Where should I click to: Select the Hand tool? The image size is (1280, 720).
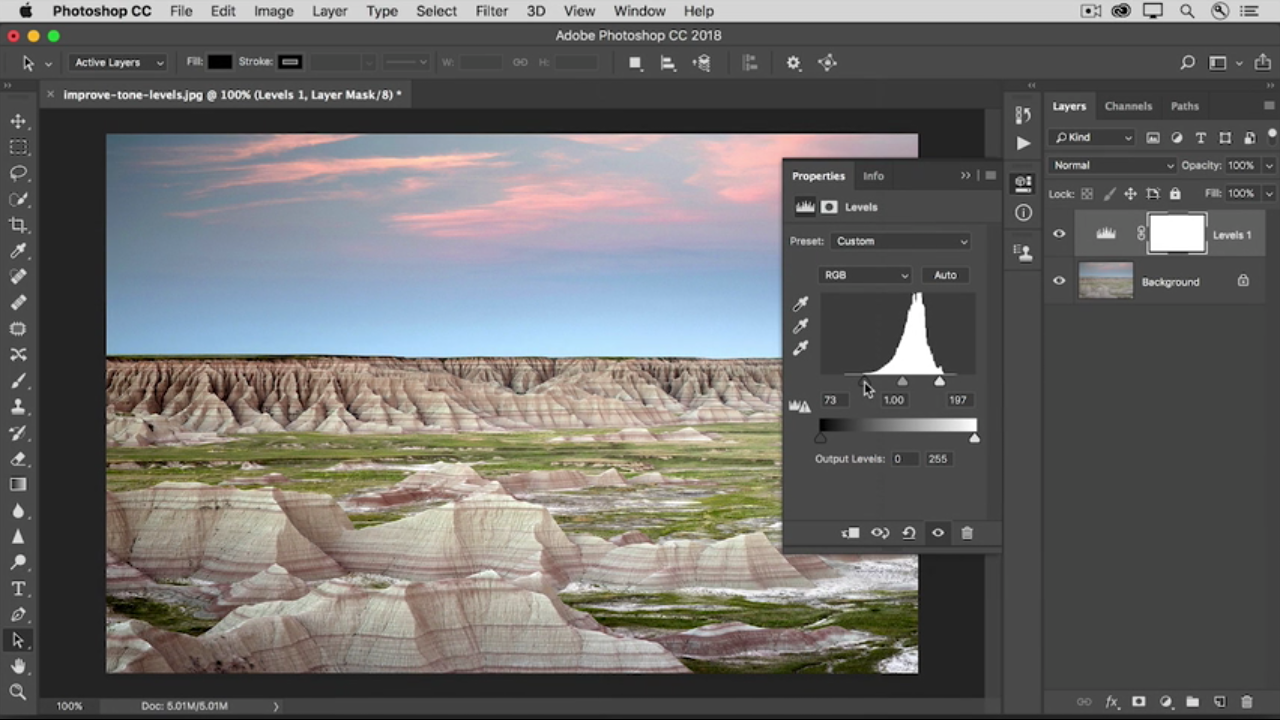click(18, 666)
